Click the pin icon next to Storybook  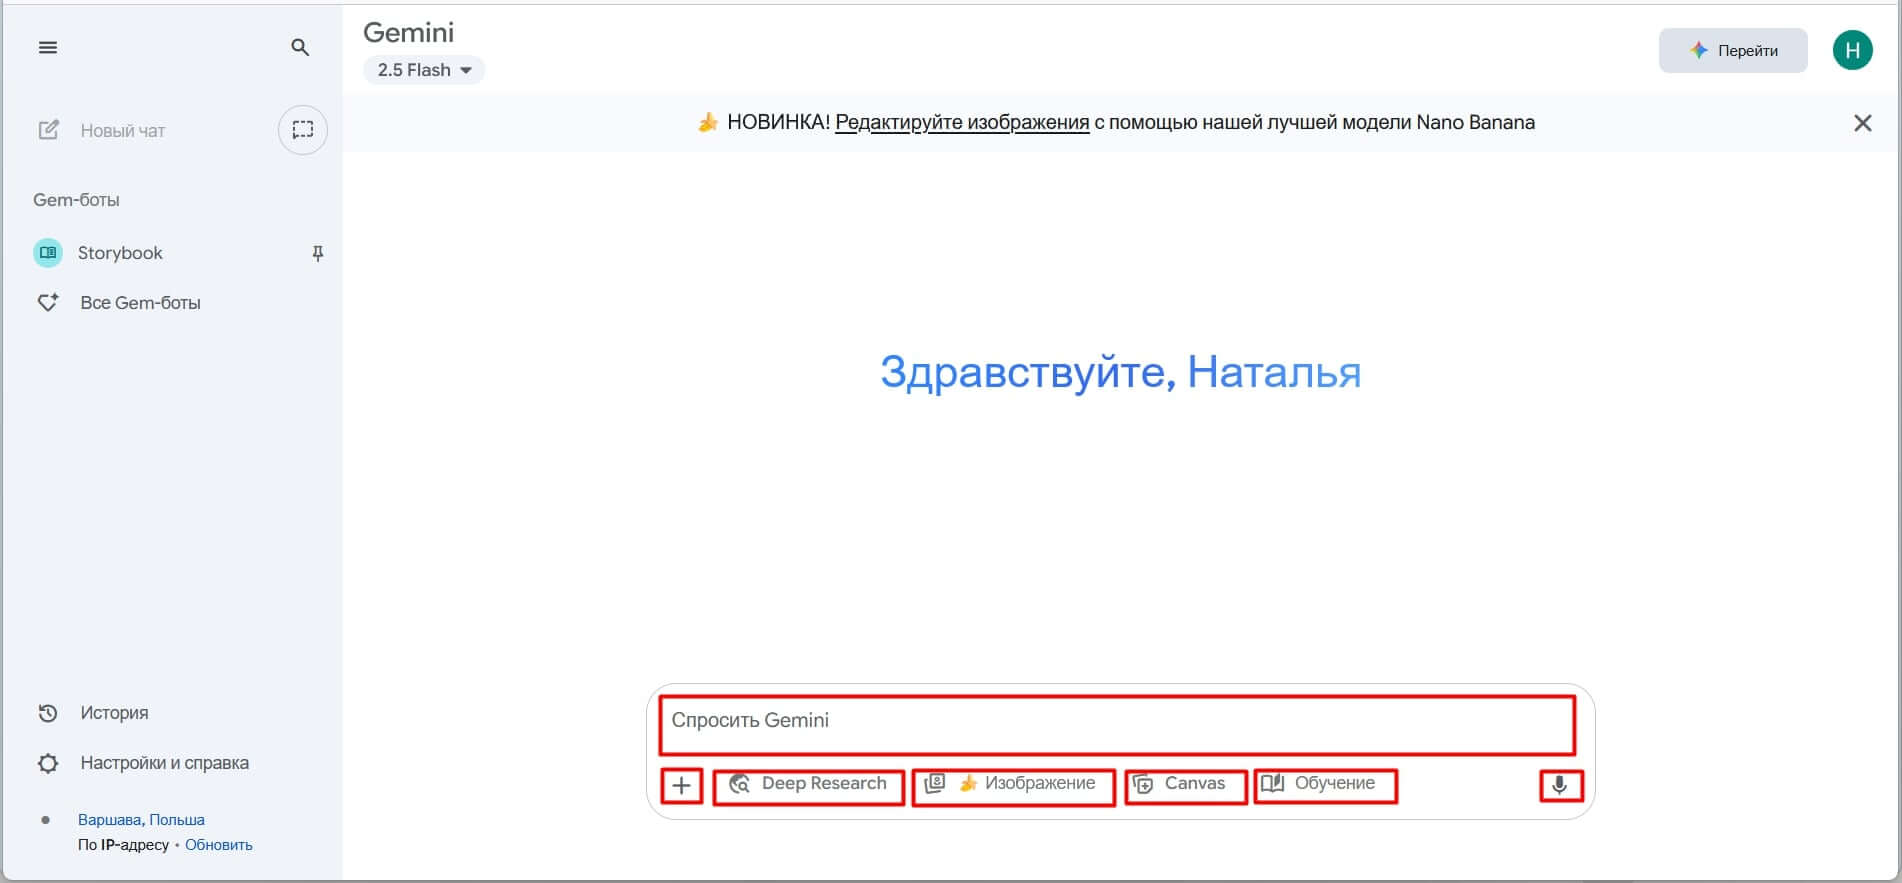318,253
